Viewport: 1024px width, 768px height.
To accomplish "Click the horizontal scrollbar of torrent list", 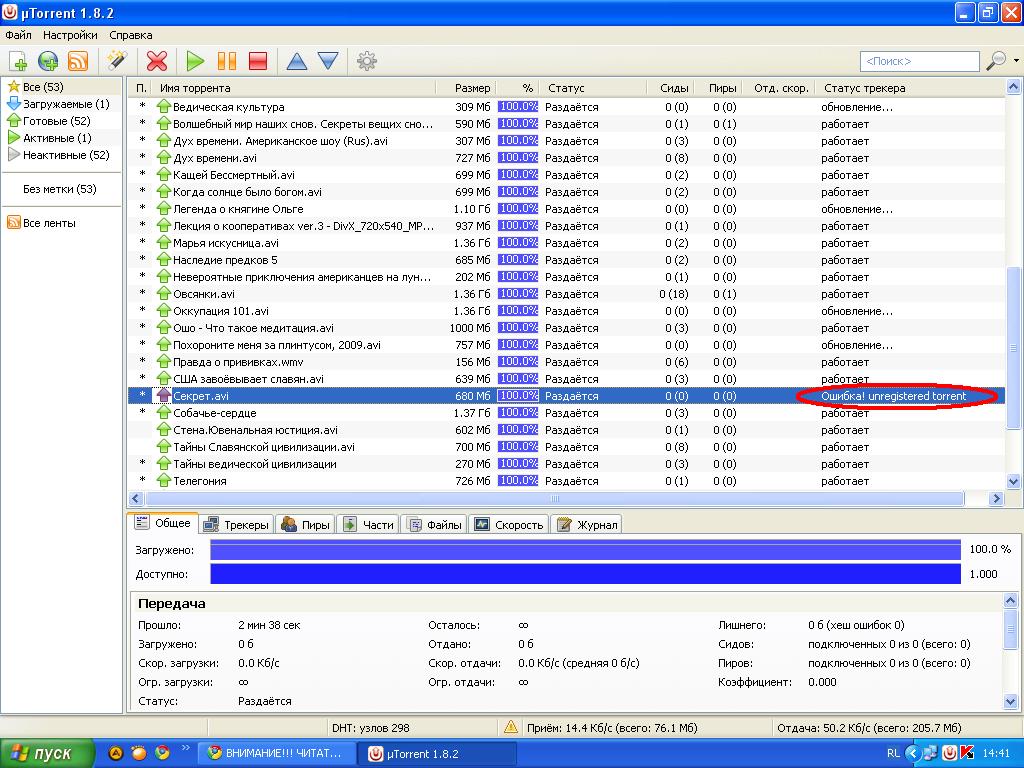I will tap(555, 499).
